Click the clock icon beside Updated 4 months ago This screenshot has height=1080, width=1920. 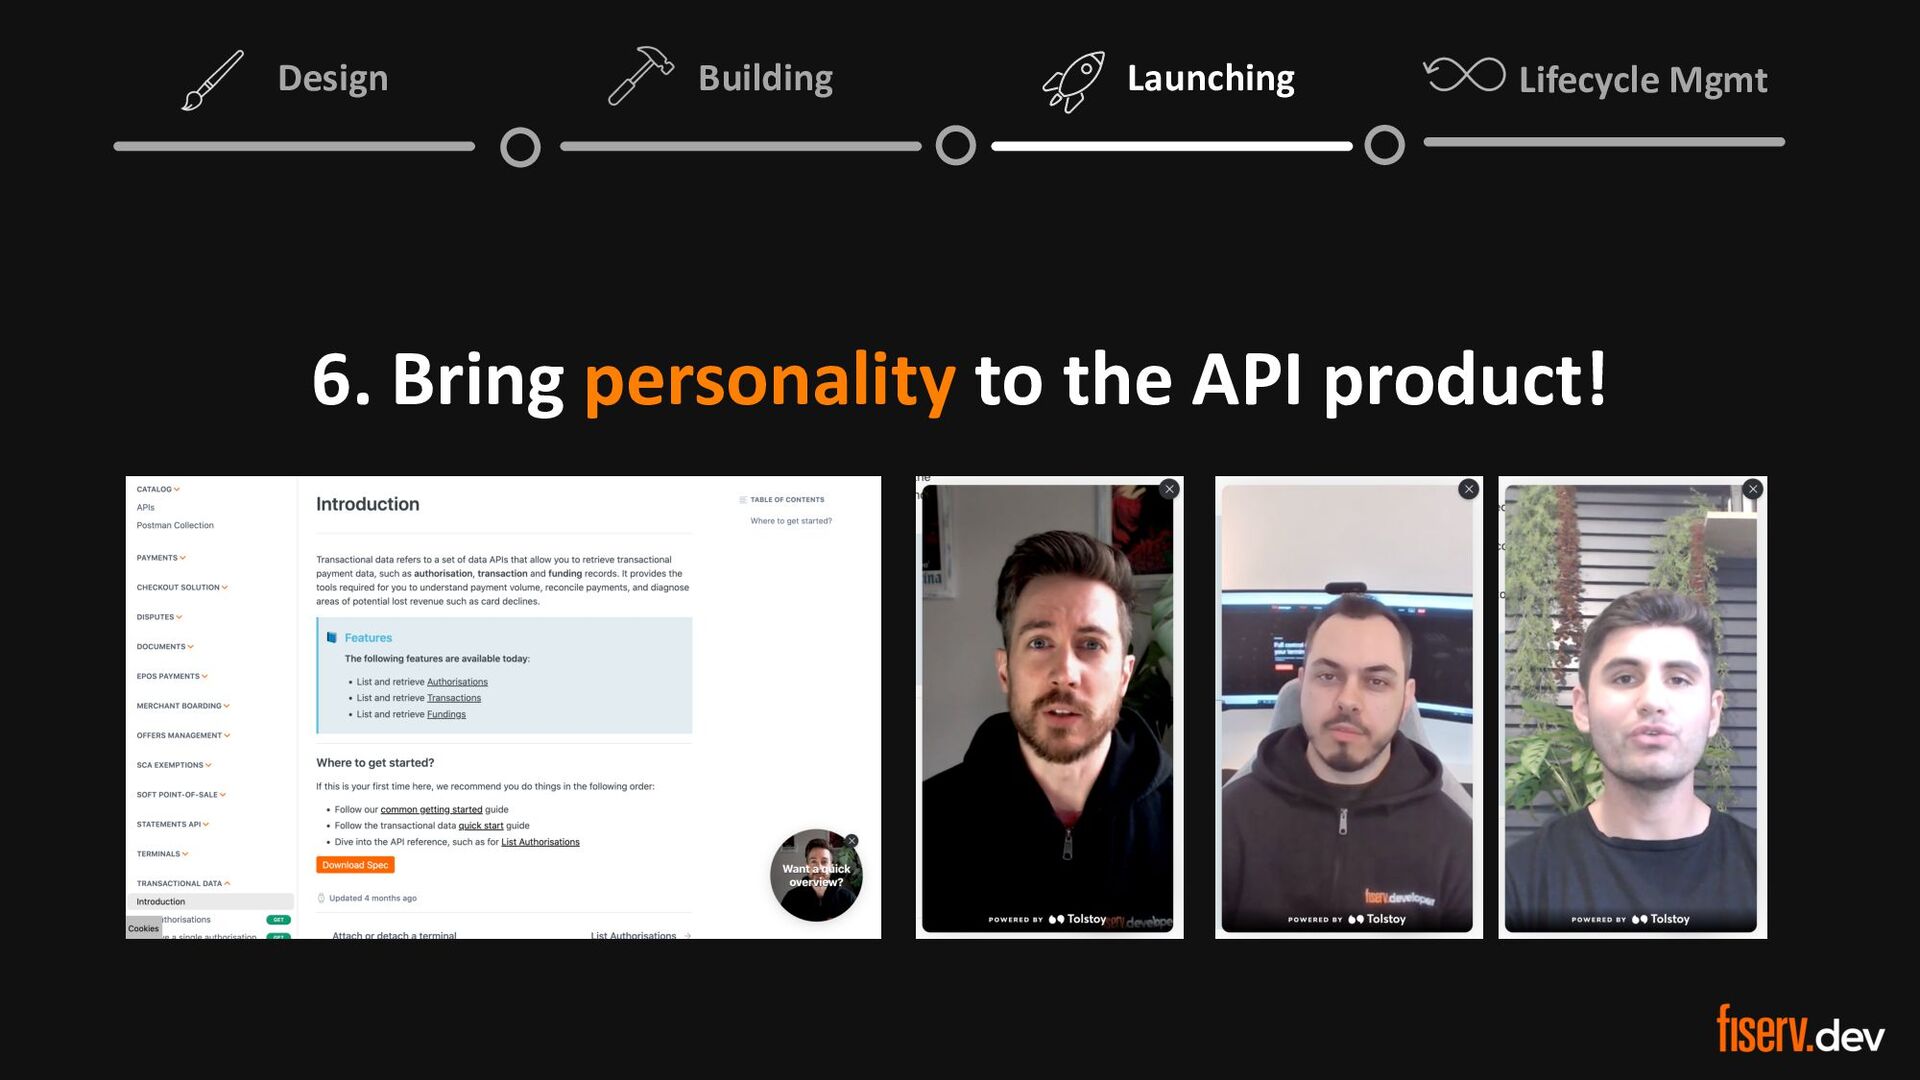point(321,898)
